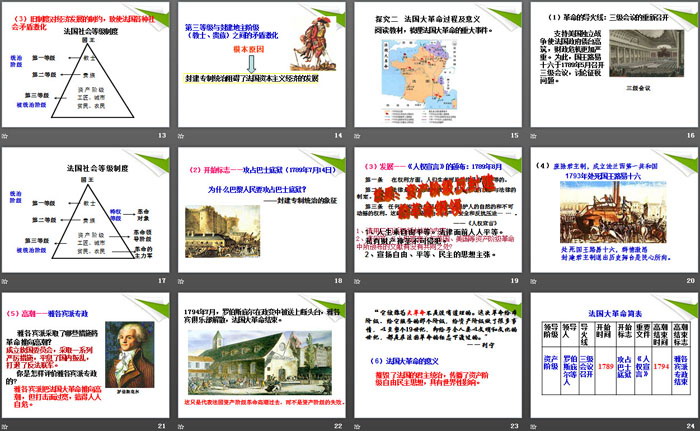The width and height of the screenshot is (700, 431).
Task: Select slide 23 thumbnail with Lenin quotation
Action: click(438, 356)
